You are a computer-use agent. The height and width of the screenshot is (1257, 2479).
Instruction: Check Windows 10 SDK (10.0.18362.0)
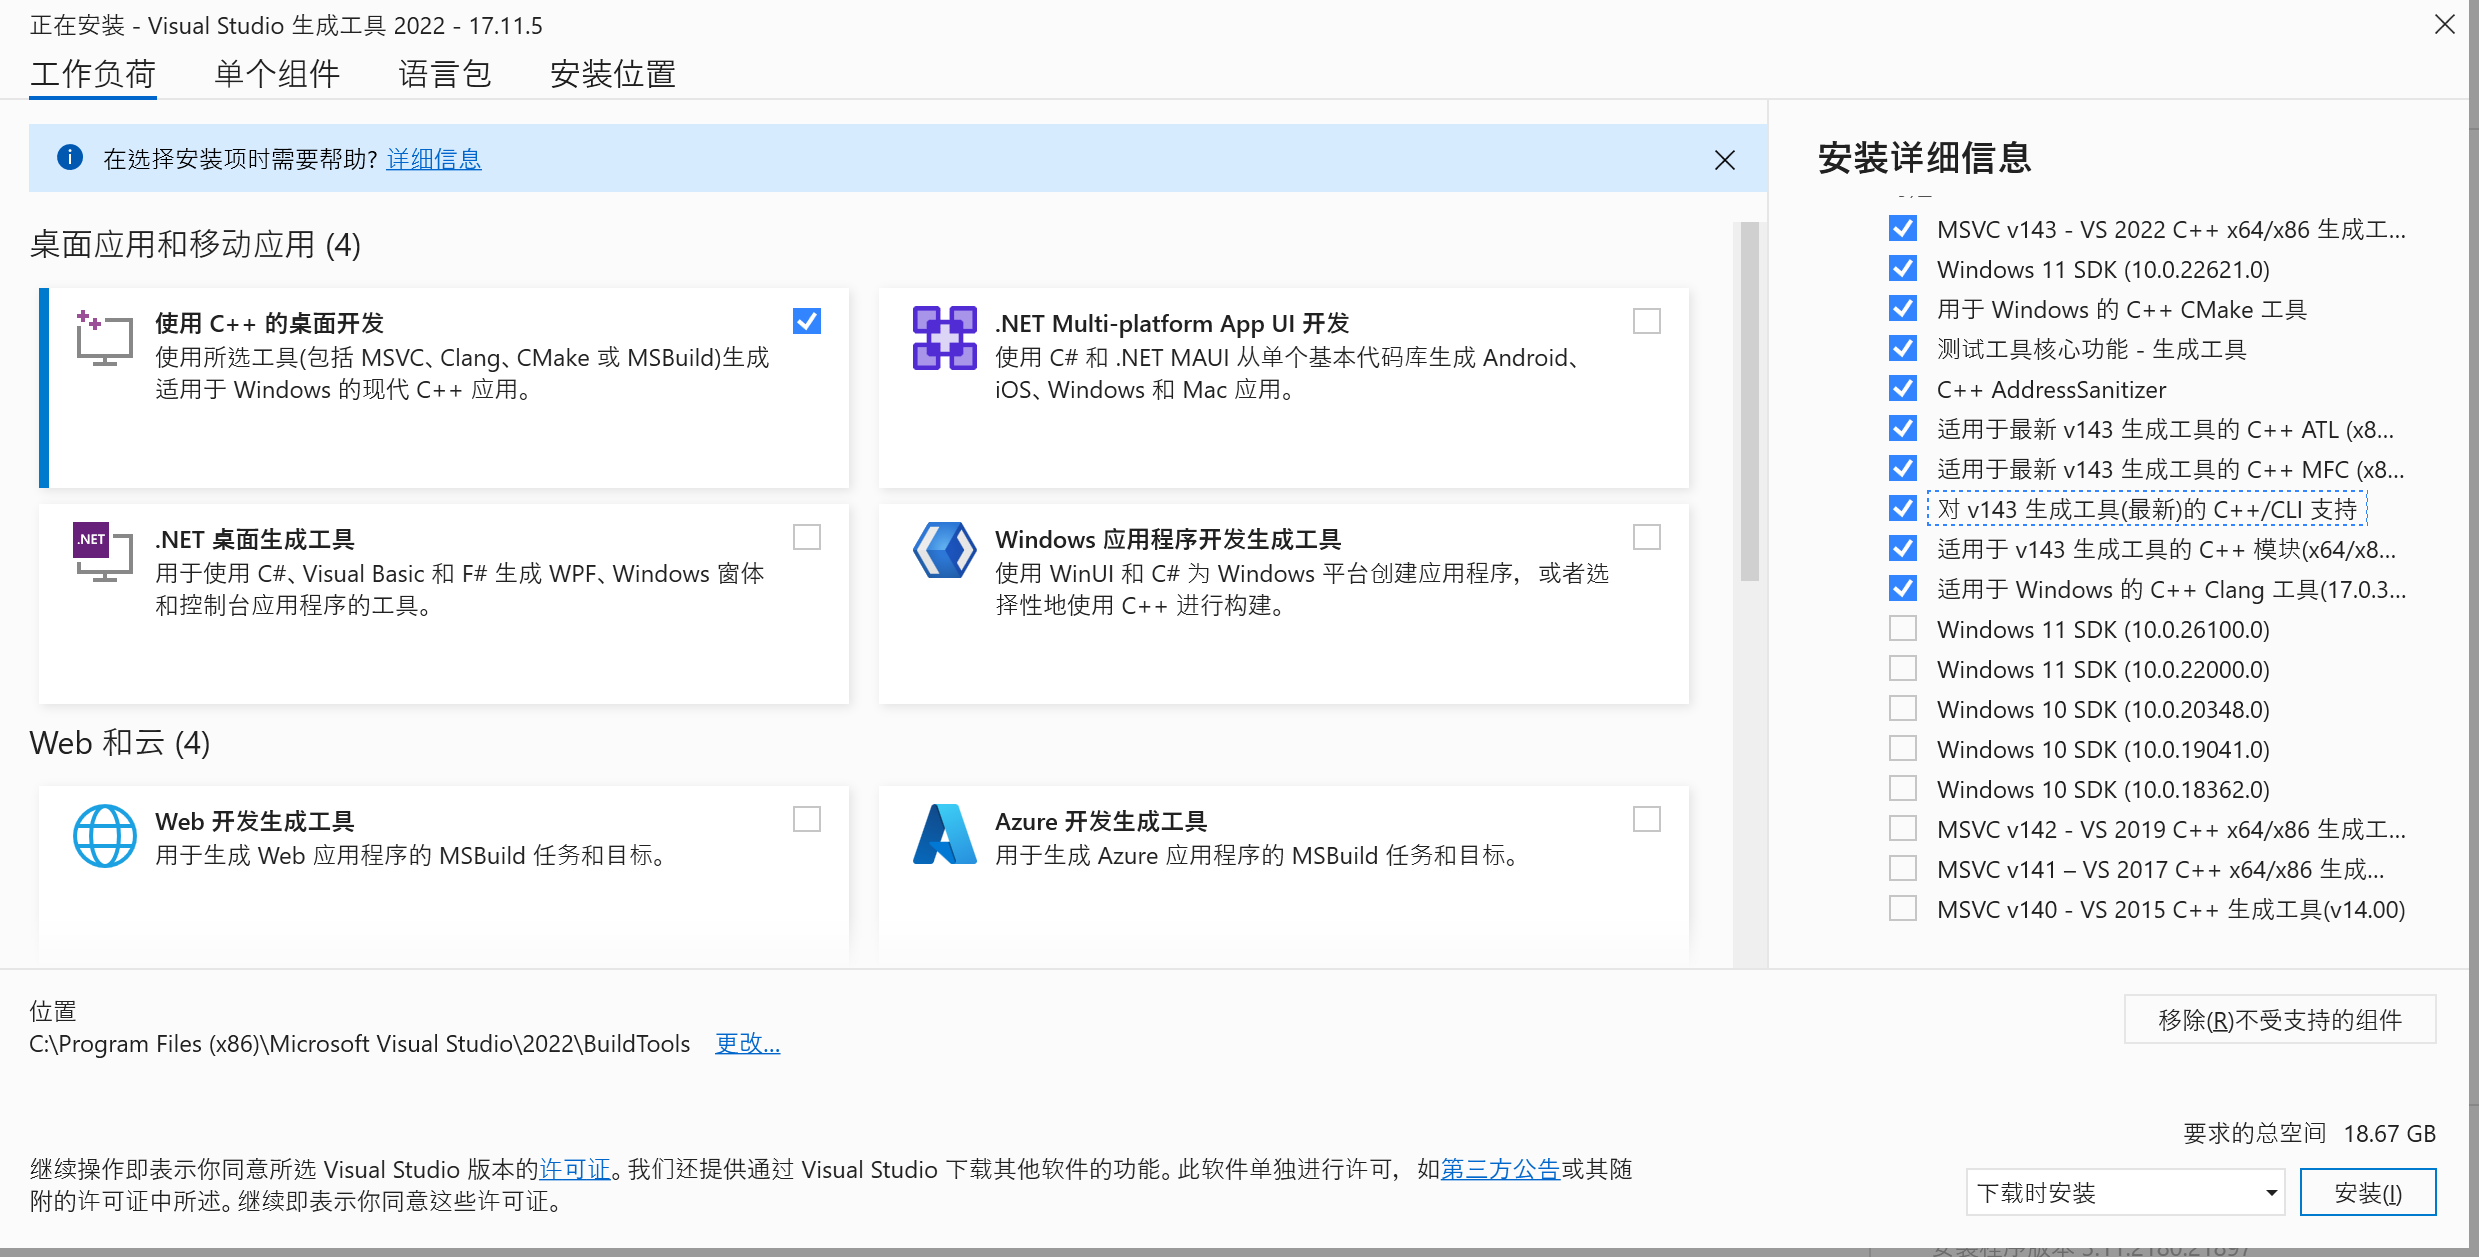[x=1903, y=789]
